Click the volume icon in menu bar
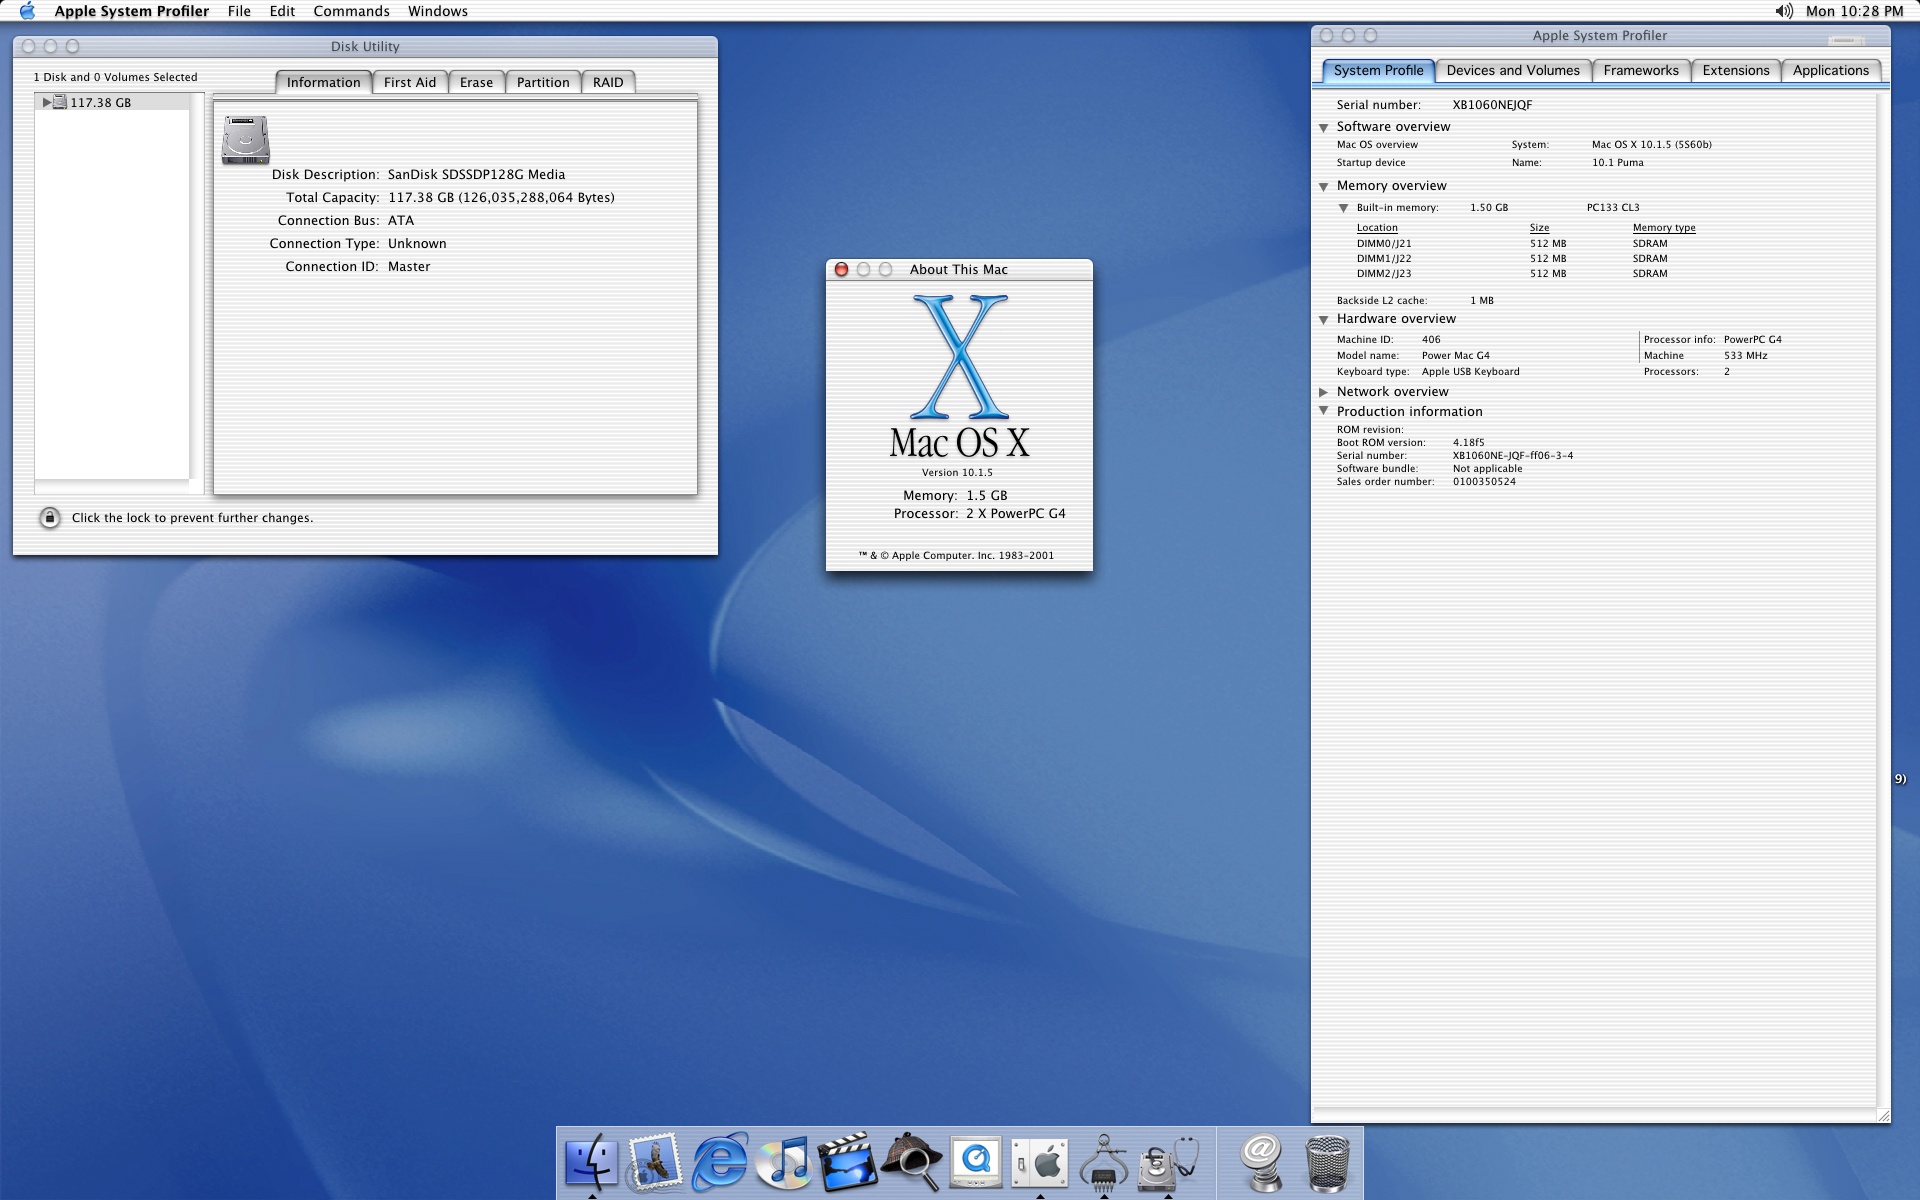The height and width of the screenshot is (1200, 1920). [1784, 11]
